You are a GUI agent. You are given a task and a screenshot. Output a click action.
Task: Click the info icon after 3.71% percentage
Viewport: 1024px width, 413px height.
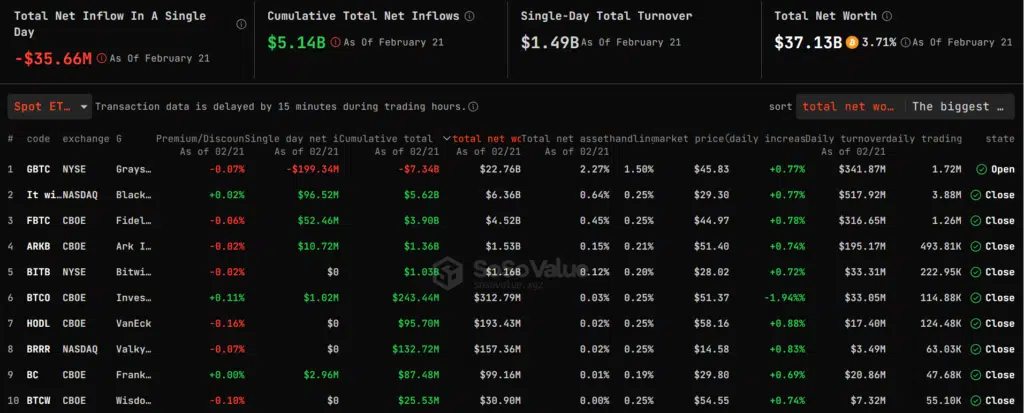click(905, 42)
